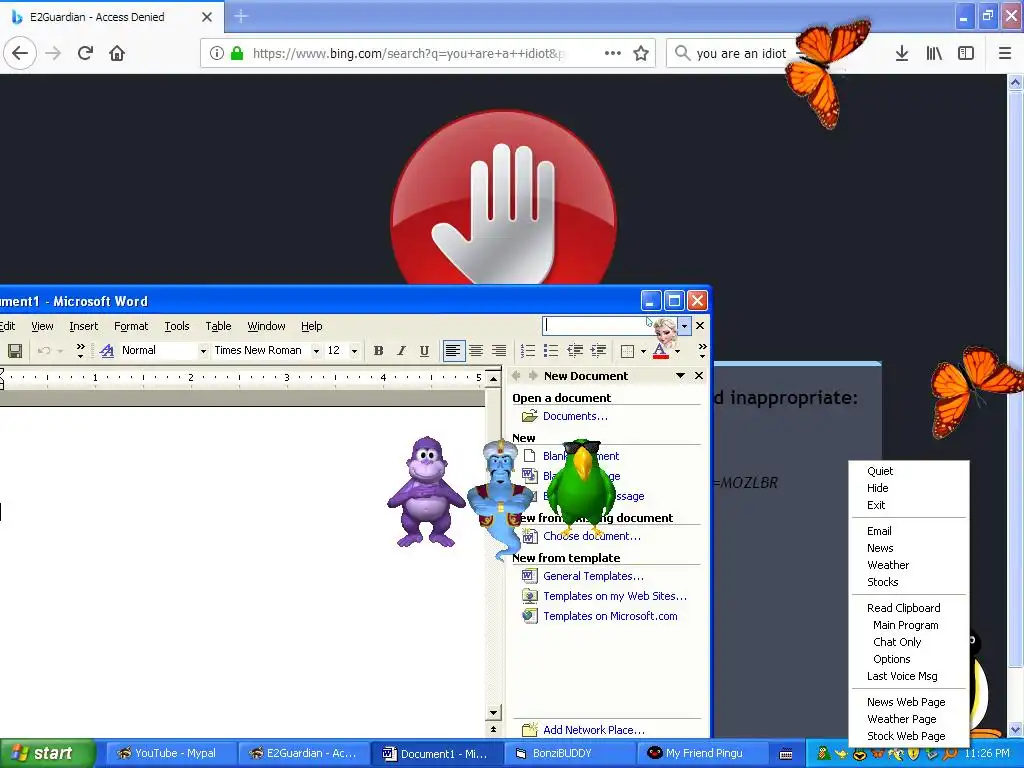Align text left in Word
Screen dimensions: 1024x768
(453, 351)
